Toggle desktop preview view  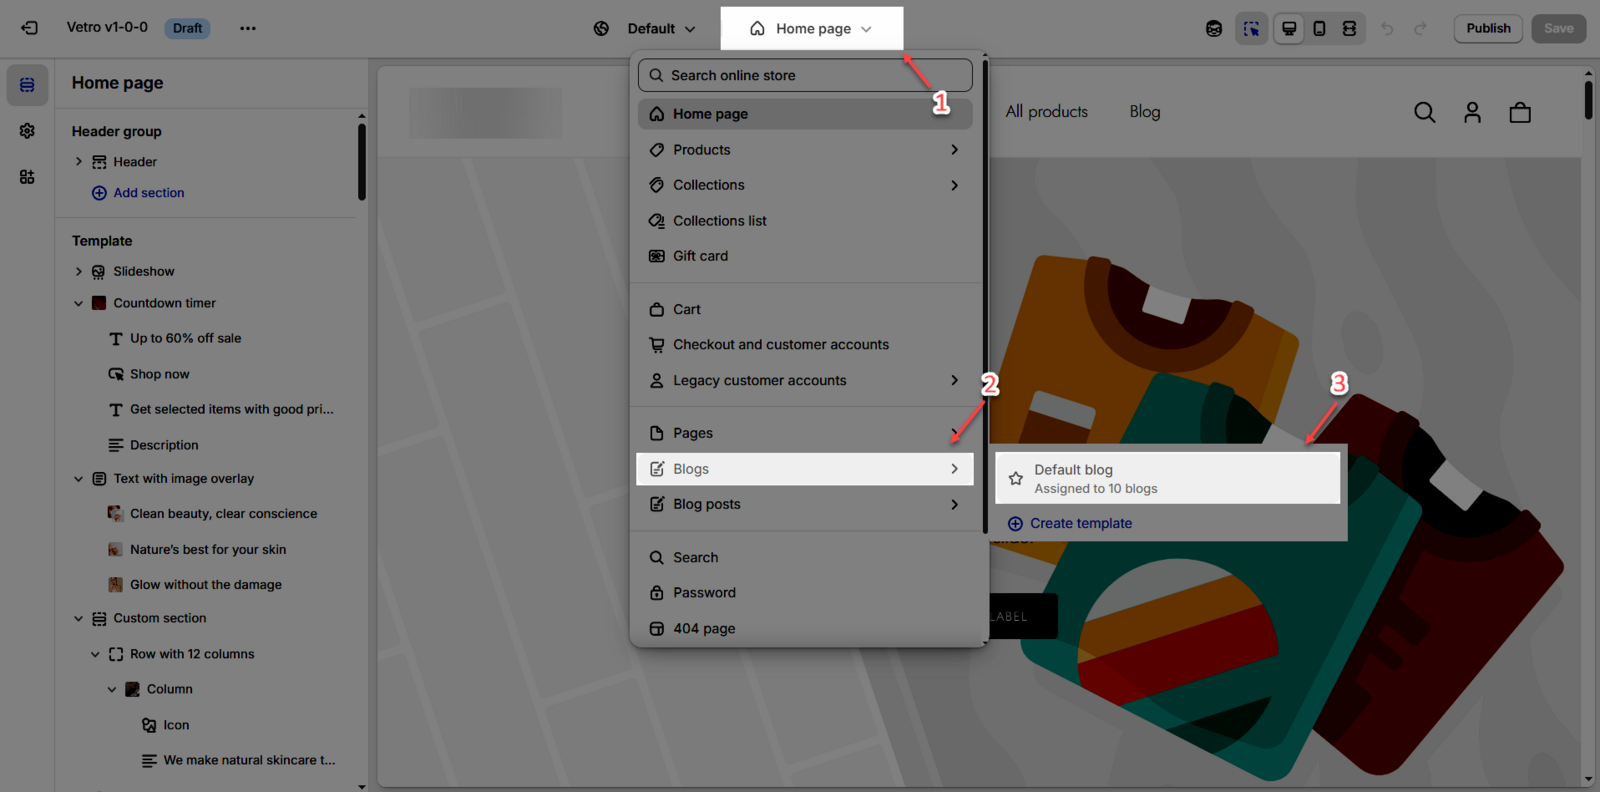click(x=1289, y=29)
